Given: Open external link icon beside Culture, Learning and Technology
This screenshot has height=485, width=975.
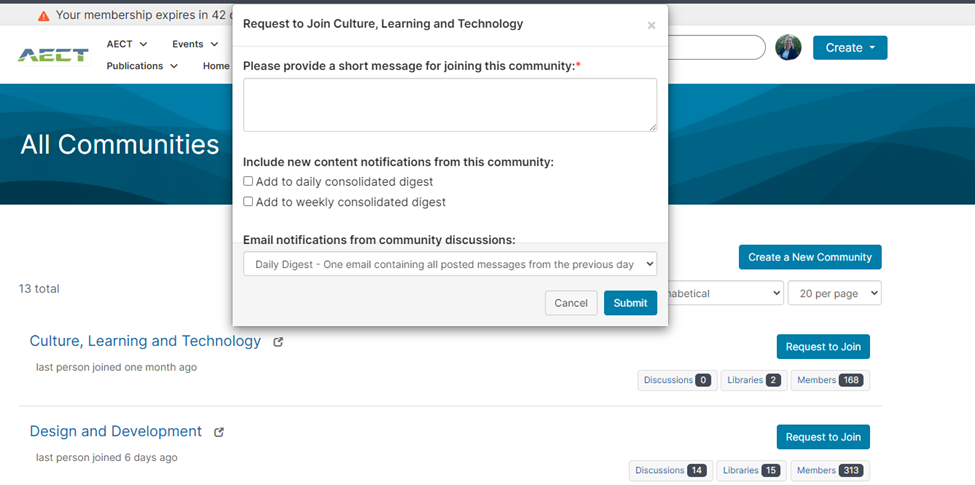Looking at the screenshot, I should pyautogui.click(x=278, y=342).
